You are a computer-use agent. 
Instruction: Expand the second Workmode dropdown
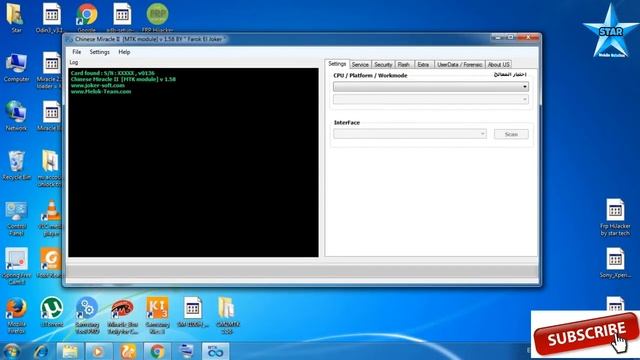[x=431, y=99]
